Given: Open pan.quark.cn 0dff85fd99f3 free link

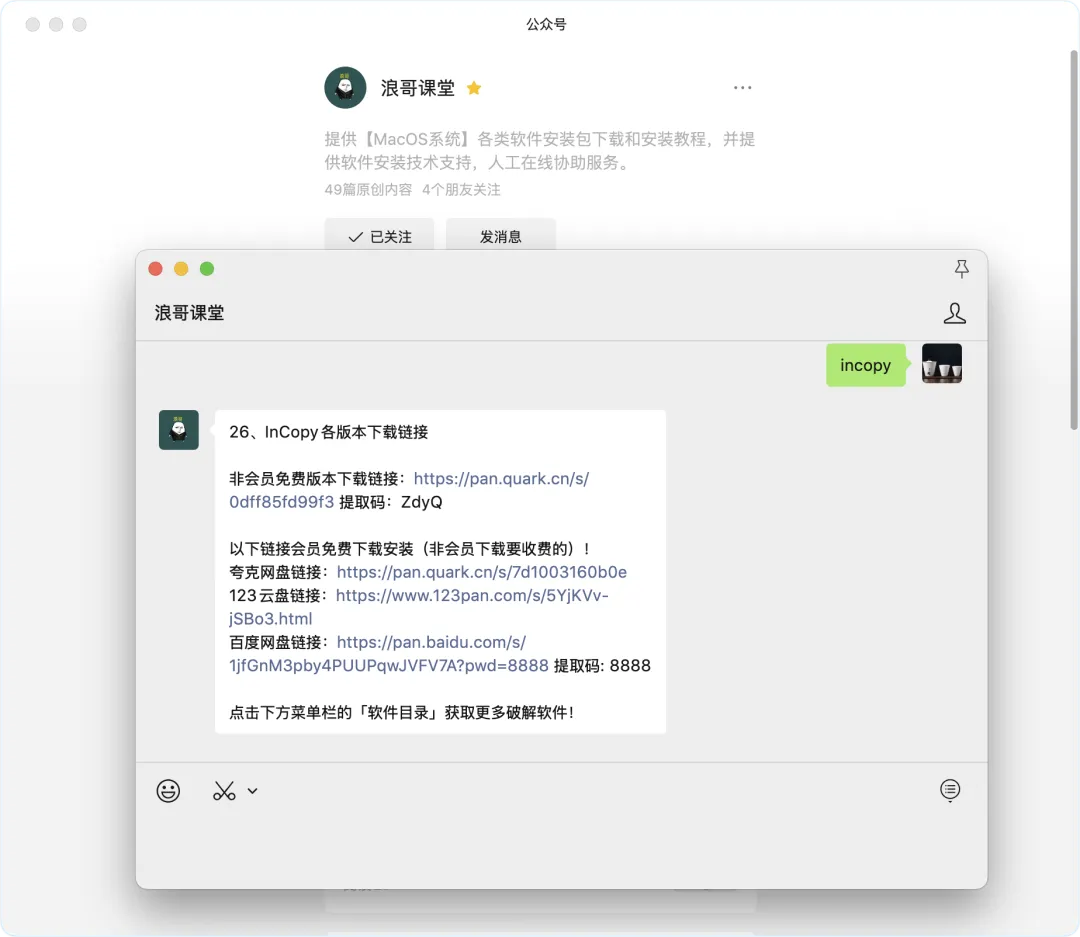Looking at the screenshot, I should click(409, 490).
